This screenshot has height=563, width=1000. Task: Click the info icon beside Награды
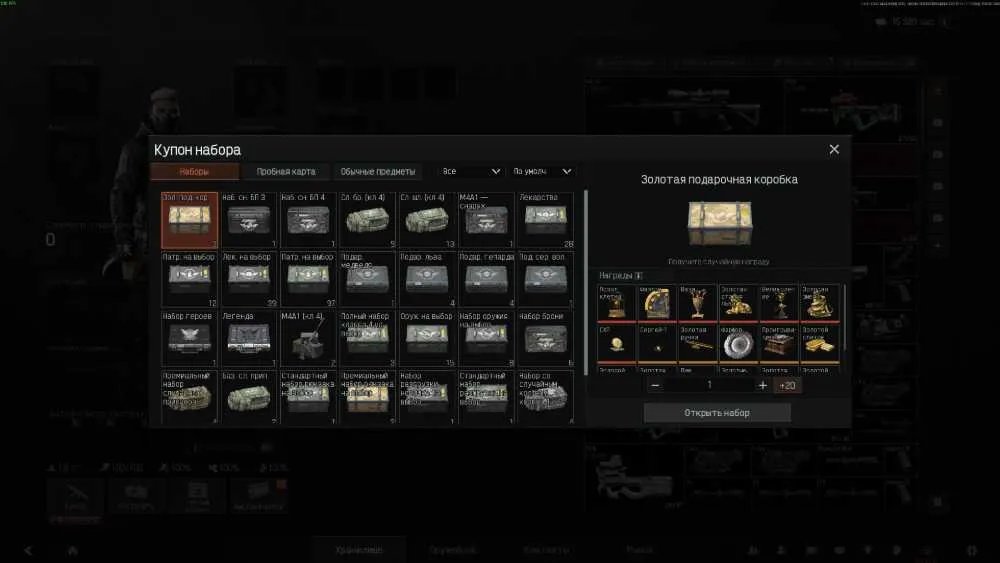(639, 275)
